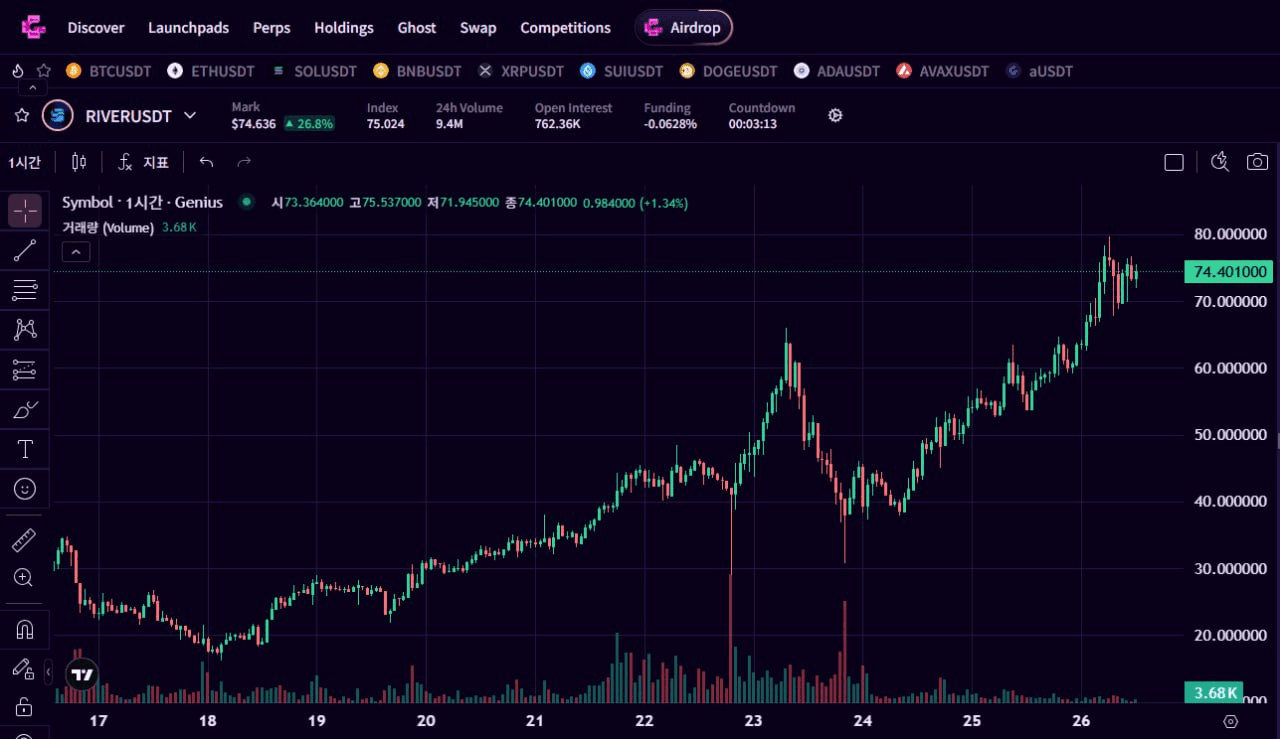The width and height of the screenshot is (1280, 739).
Task: Click the Airdrop button
Action: [683, 28]
